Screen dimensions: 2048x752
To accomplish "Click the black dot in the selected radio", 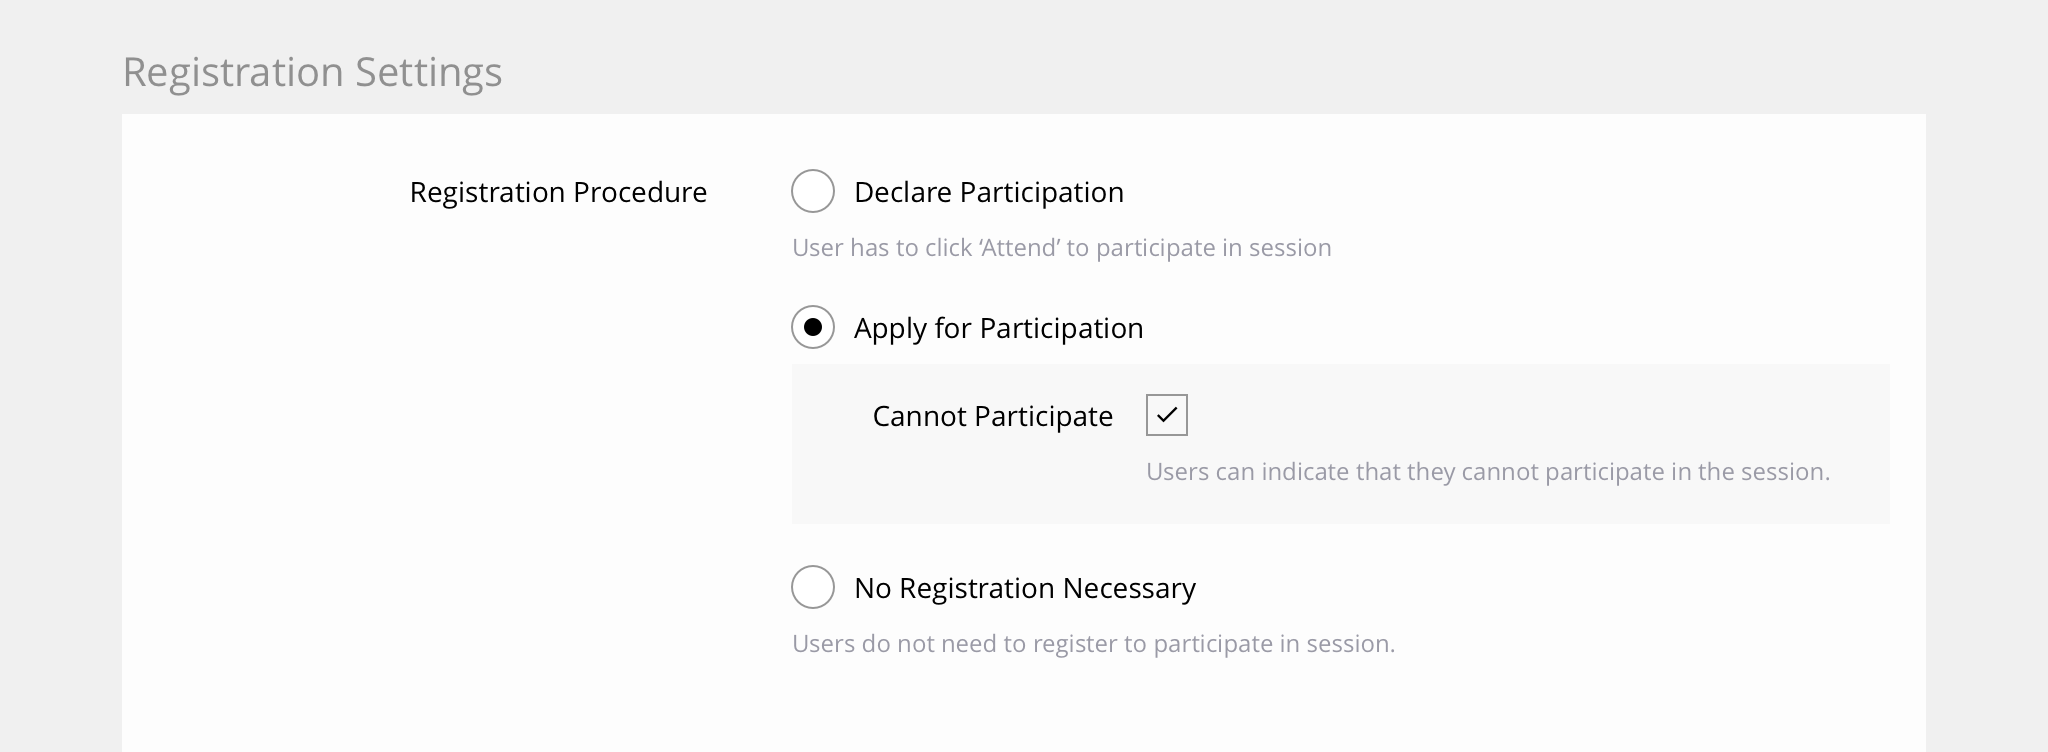I will pos(813,327).
